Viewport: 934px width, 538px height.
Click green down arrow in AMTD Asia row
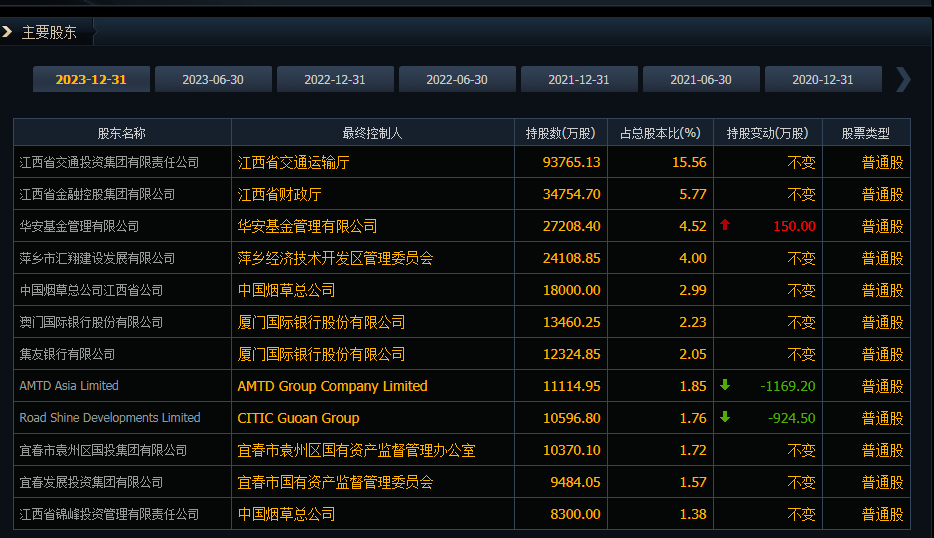(725, 385)
